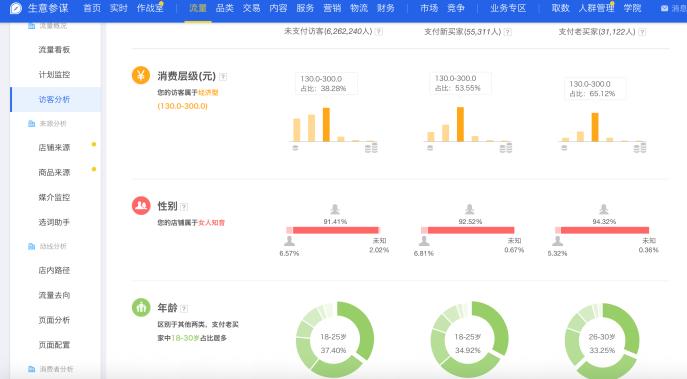Screen dimensions: 687x379
Task: Open 物流 in top navigation
Action: point(359,8)
